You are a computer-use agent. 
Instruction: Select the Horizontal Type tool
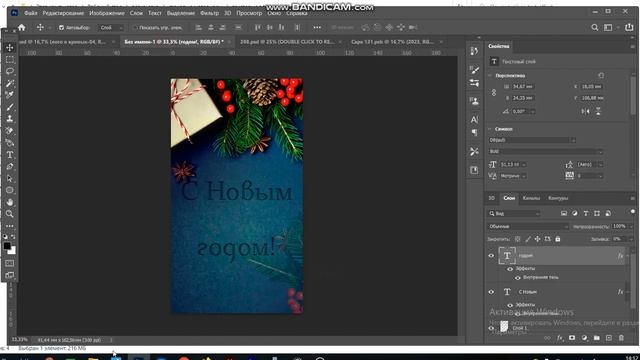[x=10, y=155]
